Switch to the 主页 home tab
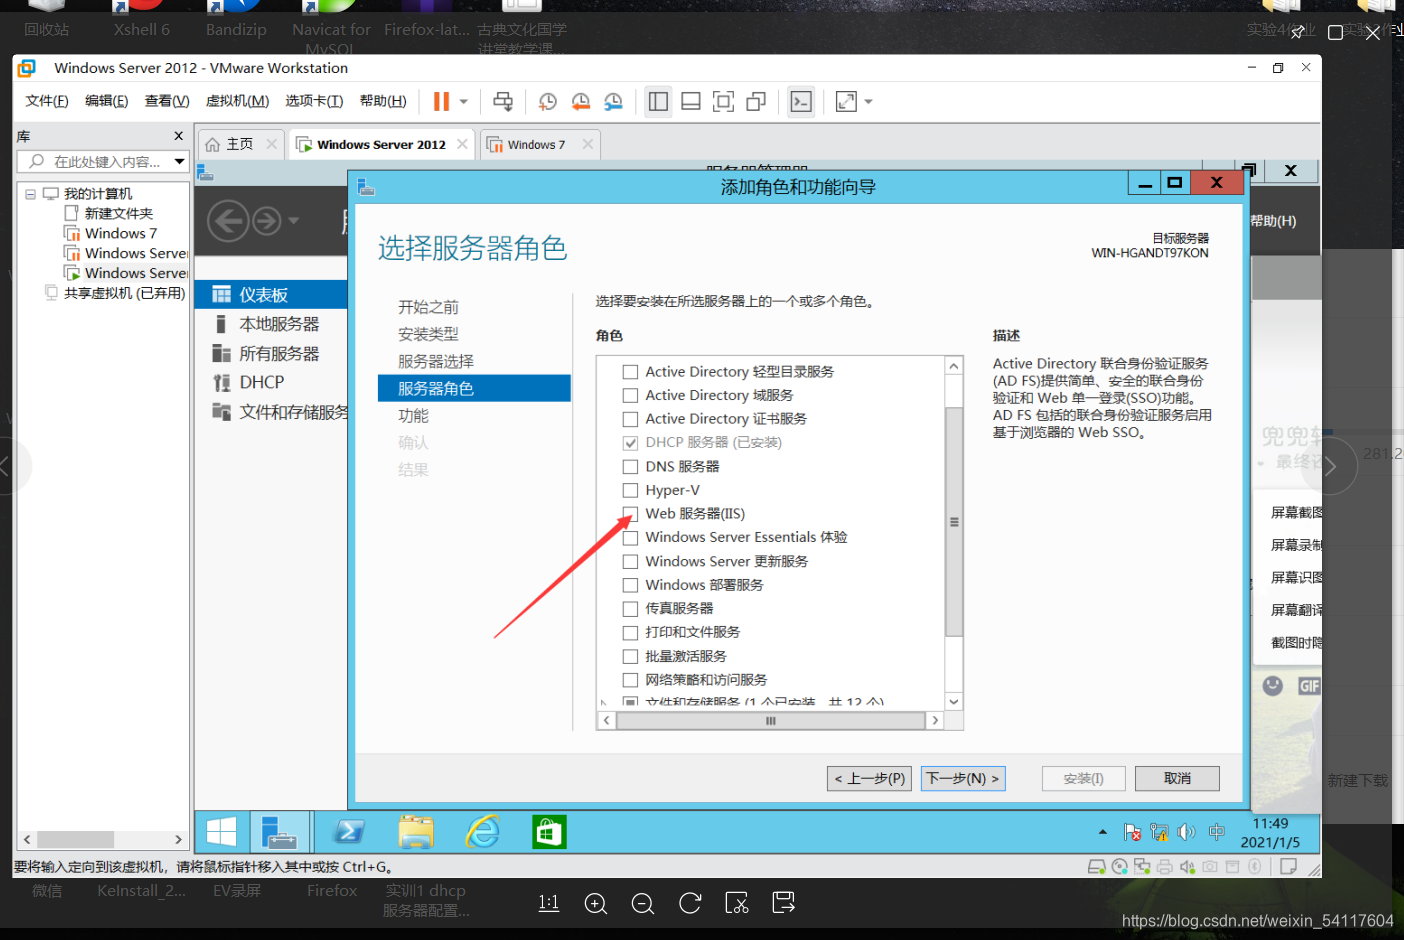The height and width of the screenshot is (940, 1404). click(x=240, y=145)
